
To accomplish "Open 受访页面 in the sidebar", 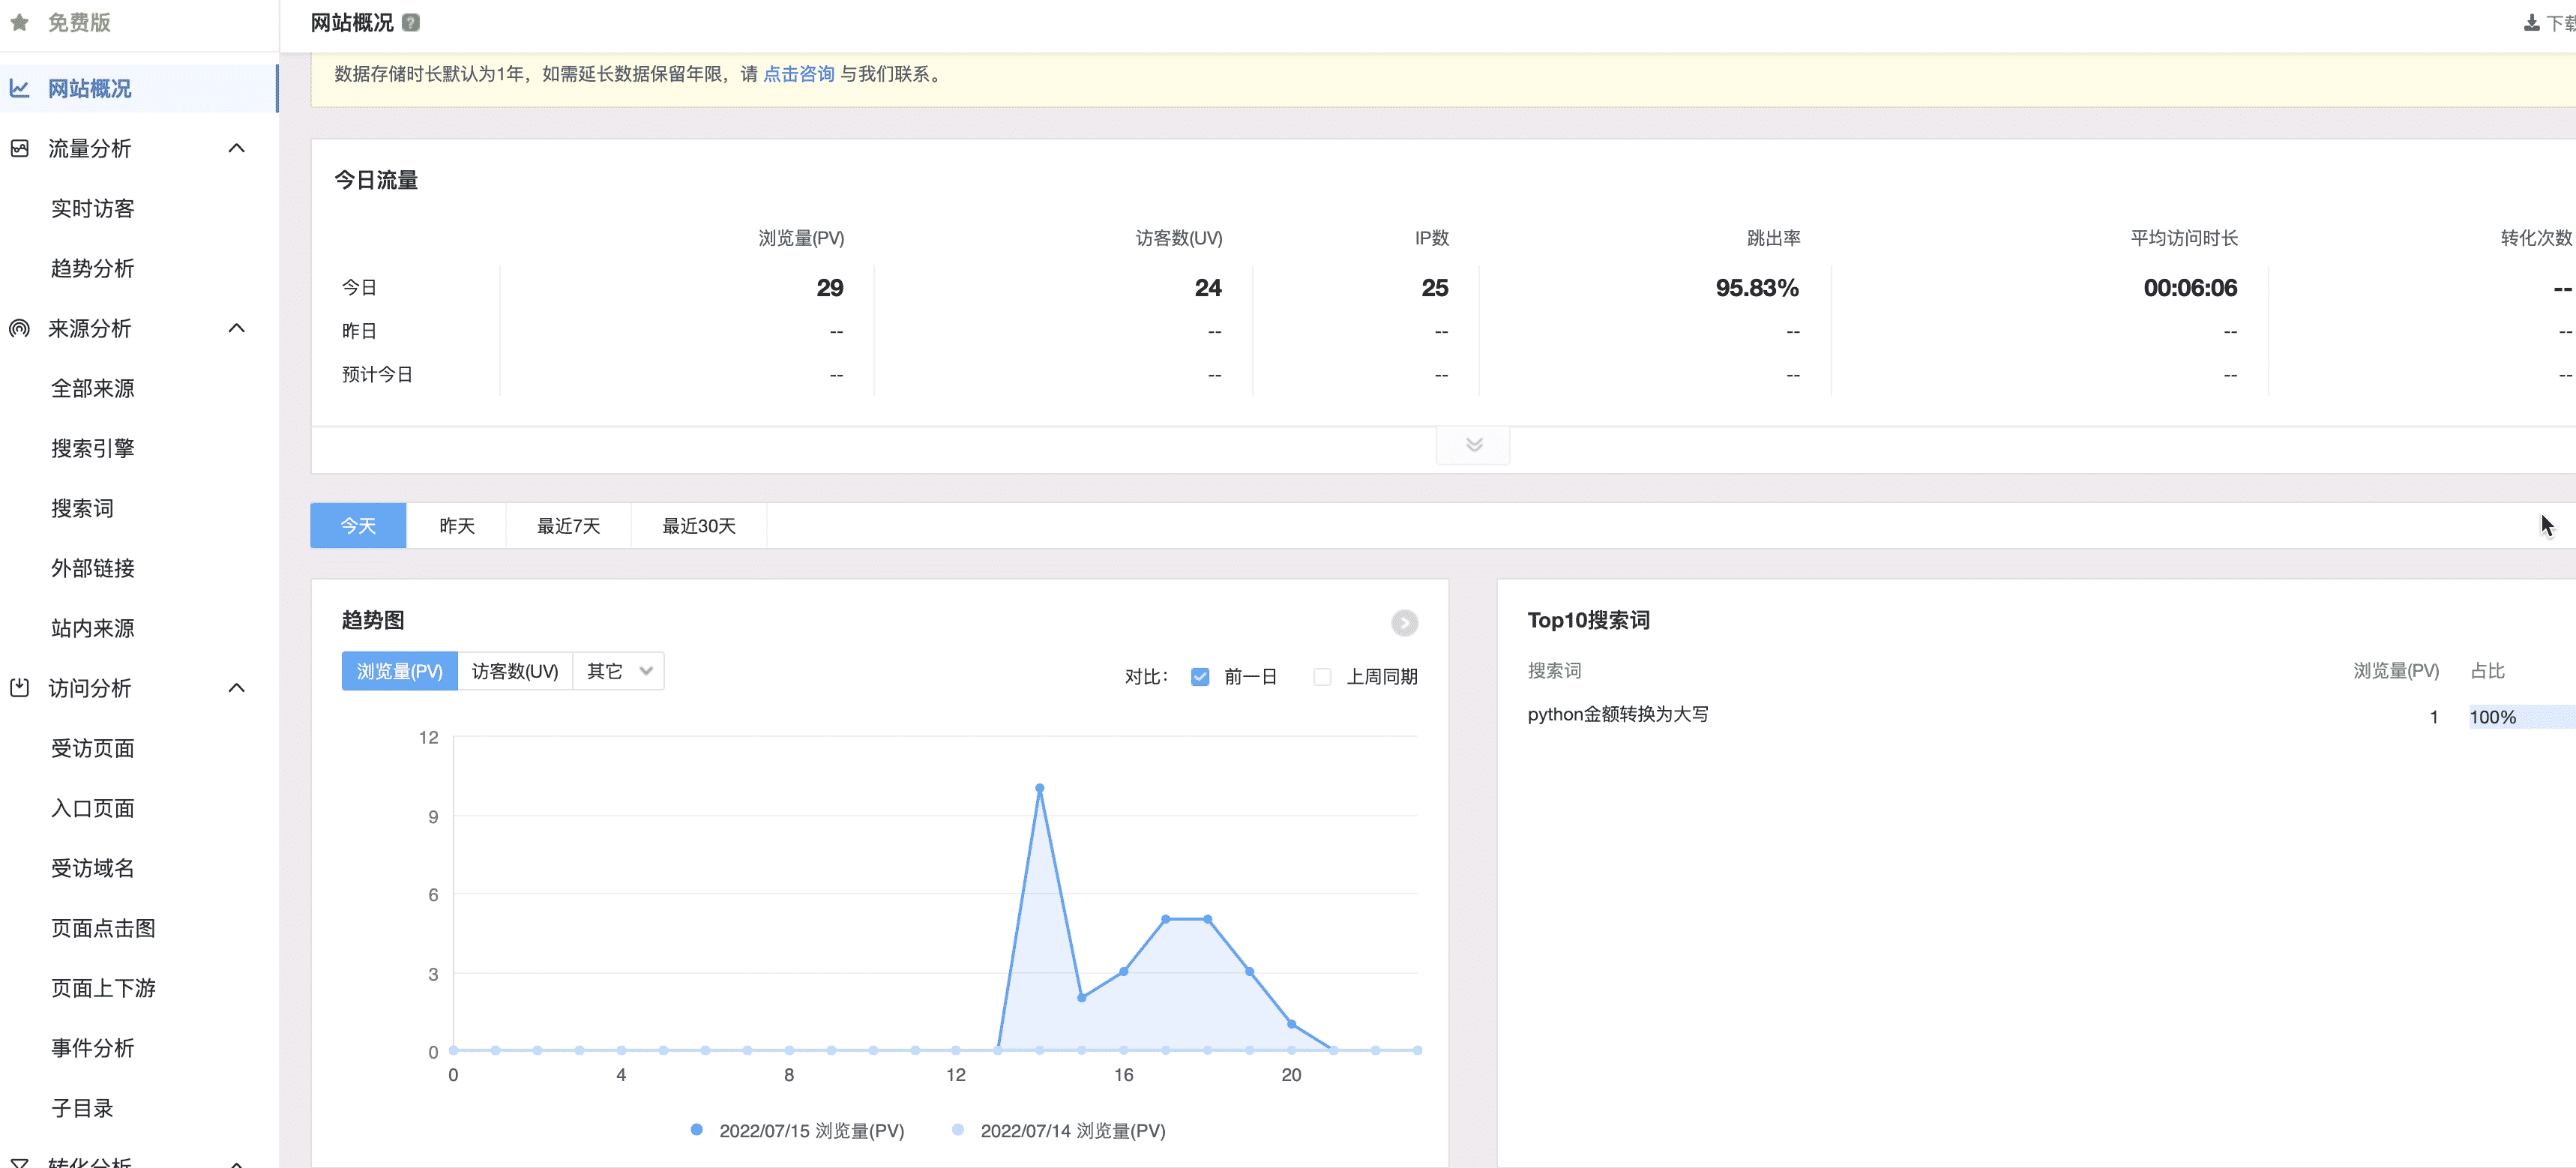I will pyautogui.click(x=92, y=748).
